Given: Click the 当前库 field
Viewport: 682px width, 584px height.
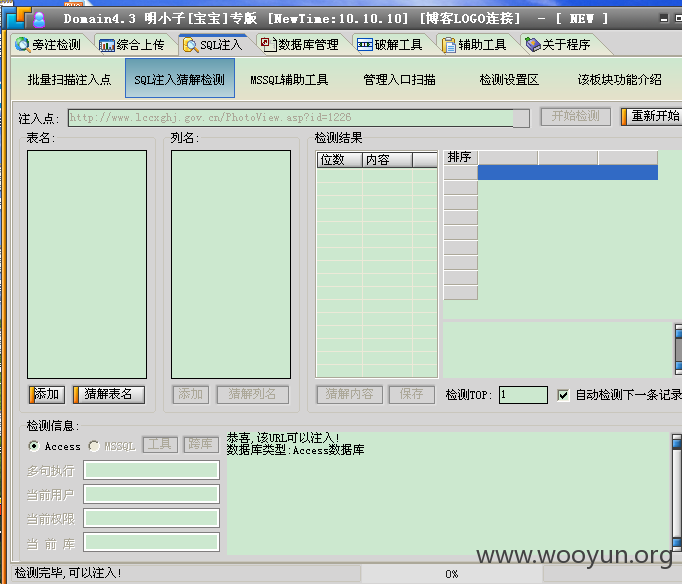Looking at the screenshot, I should click(x=151, y=542).
